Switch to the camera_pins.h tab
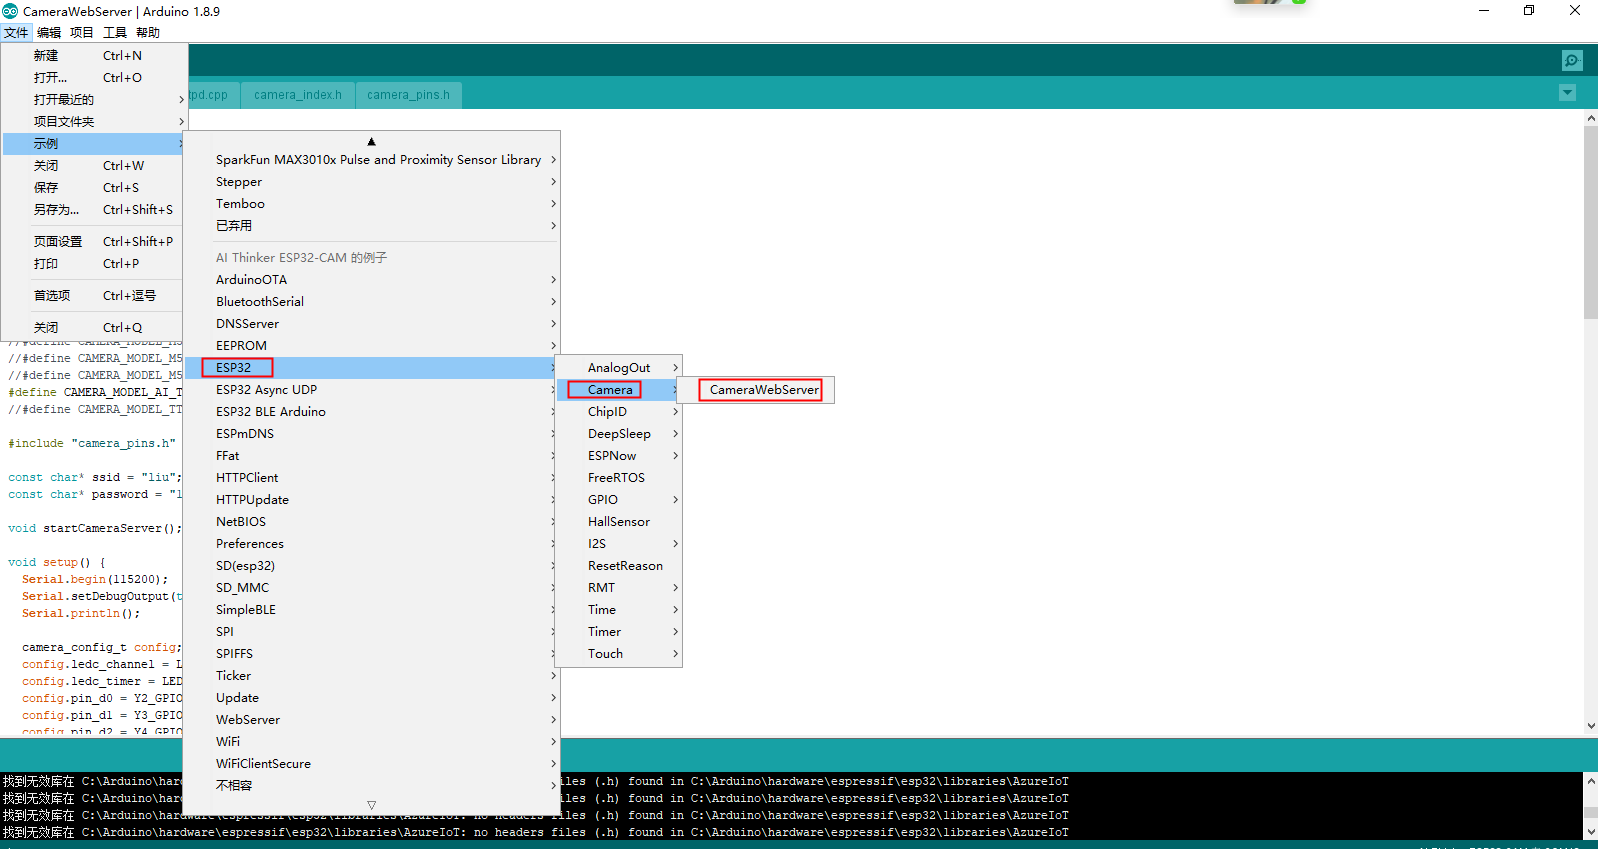 [x=408, y=95]
